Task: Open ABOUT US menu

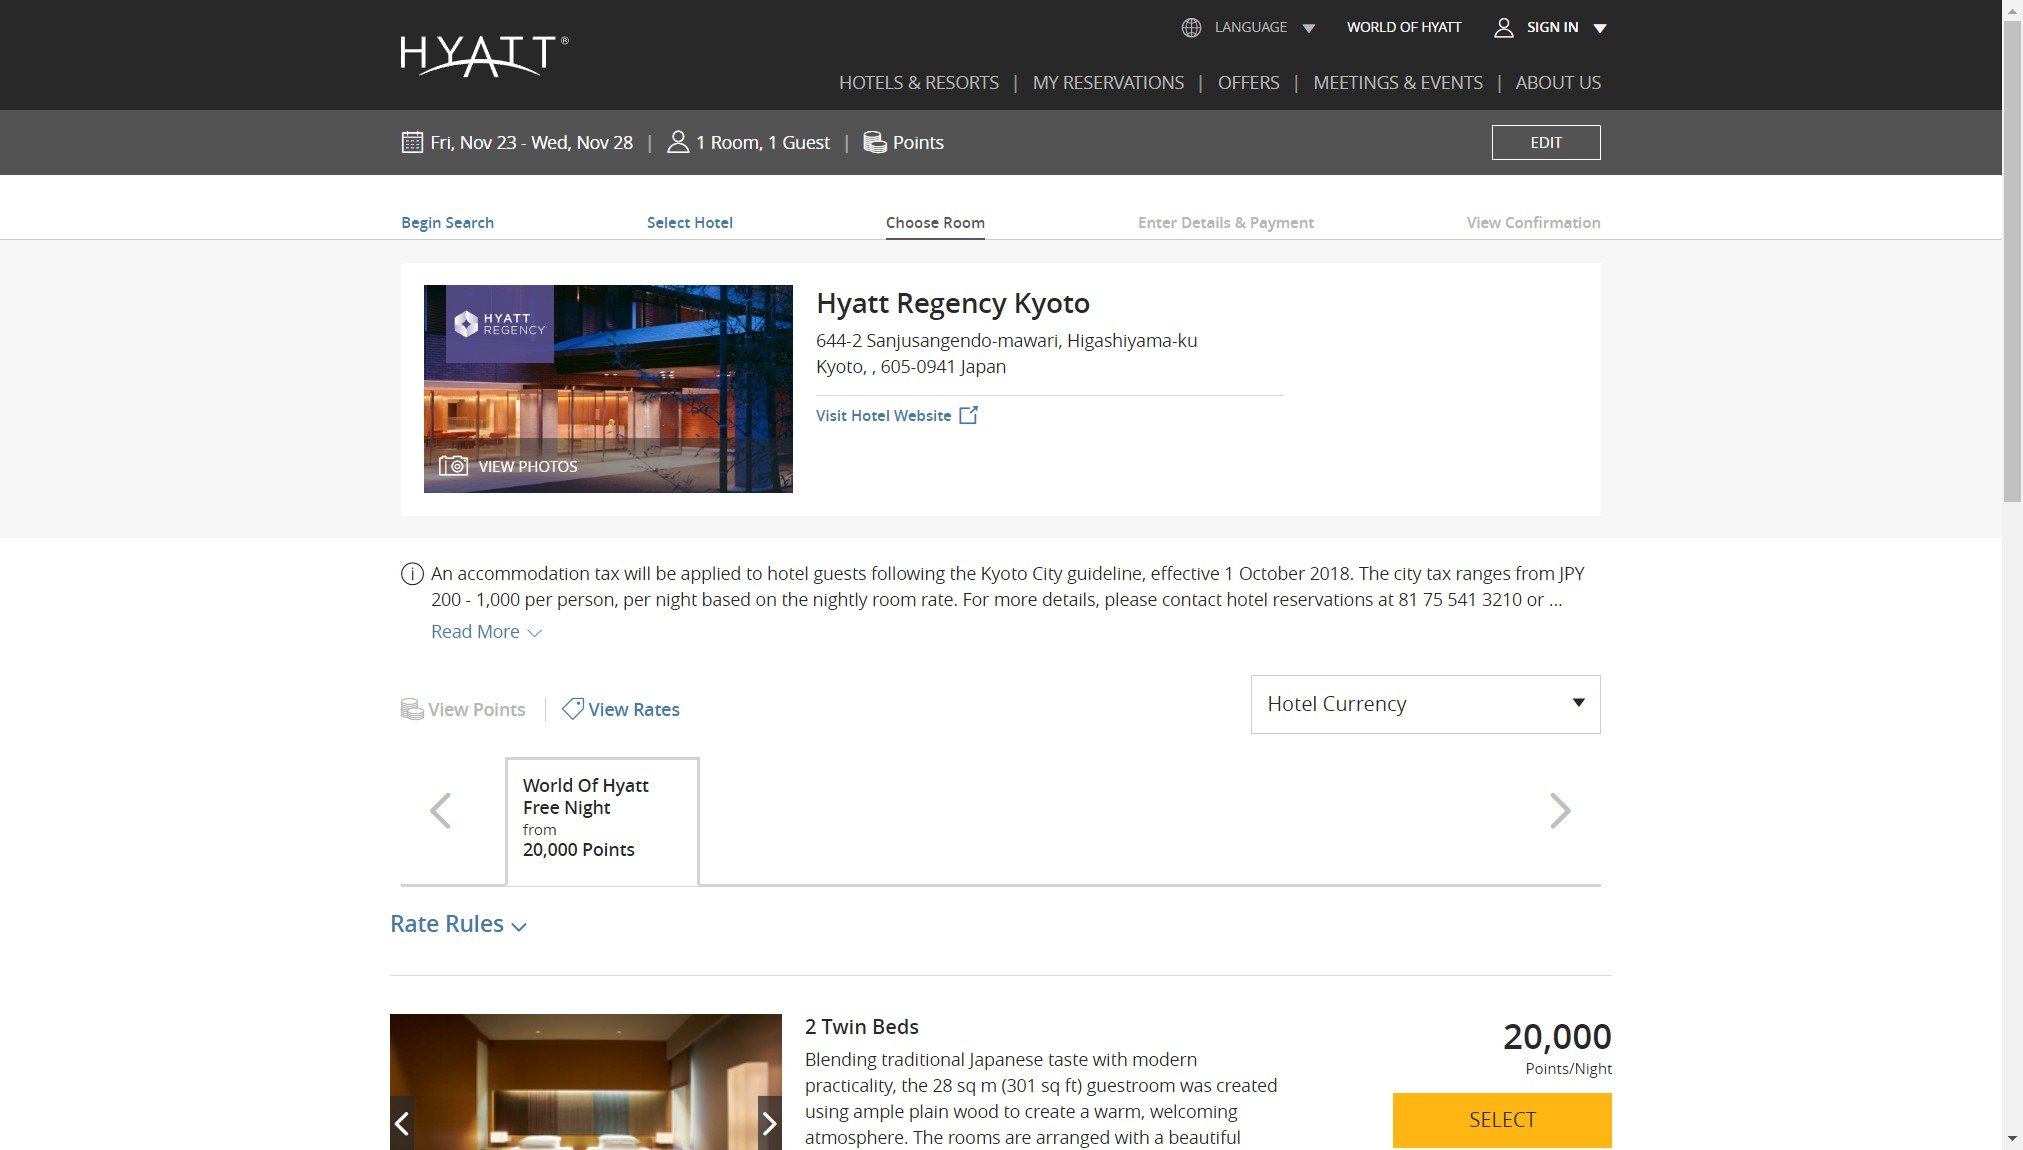Action: point(1558,83)
